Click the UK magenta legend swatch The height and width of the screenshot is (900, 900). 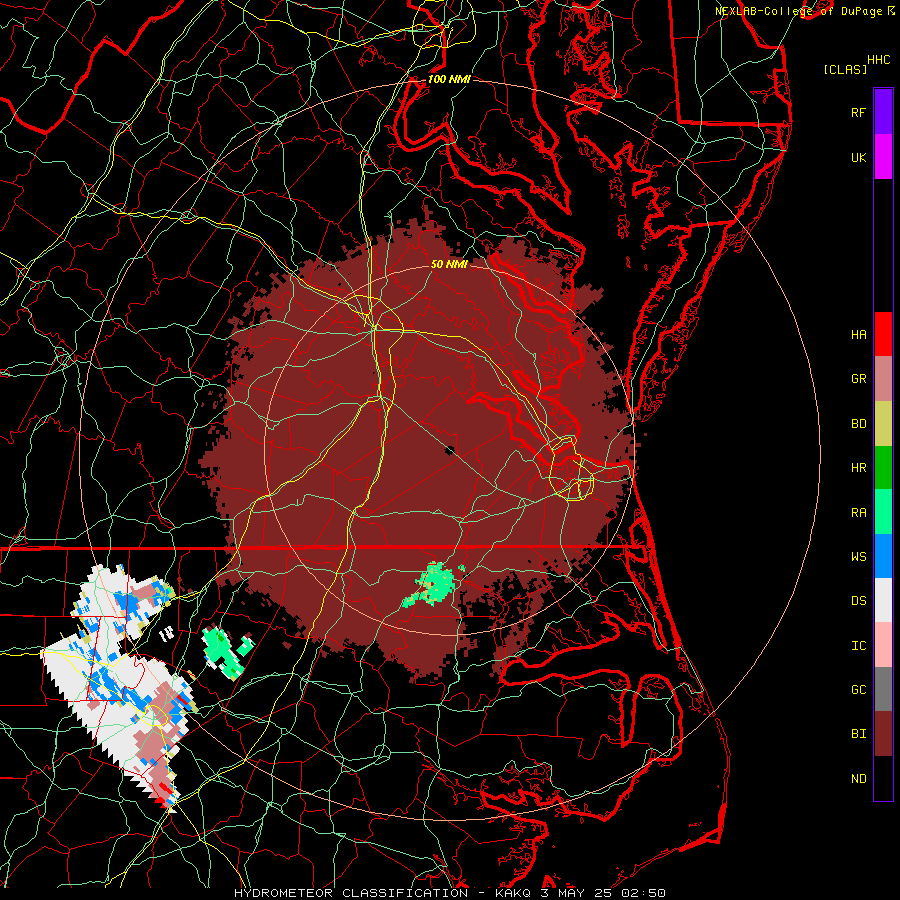(883, 157)
